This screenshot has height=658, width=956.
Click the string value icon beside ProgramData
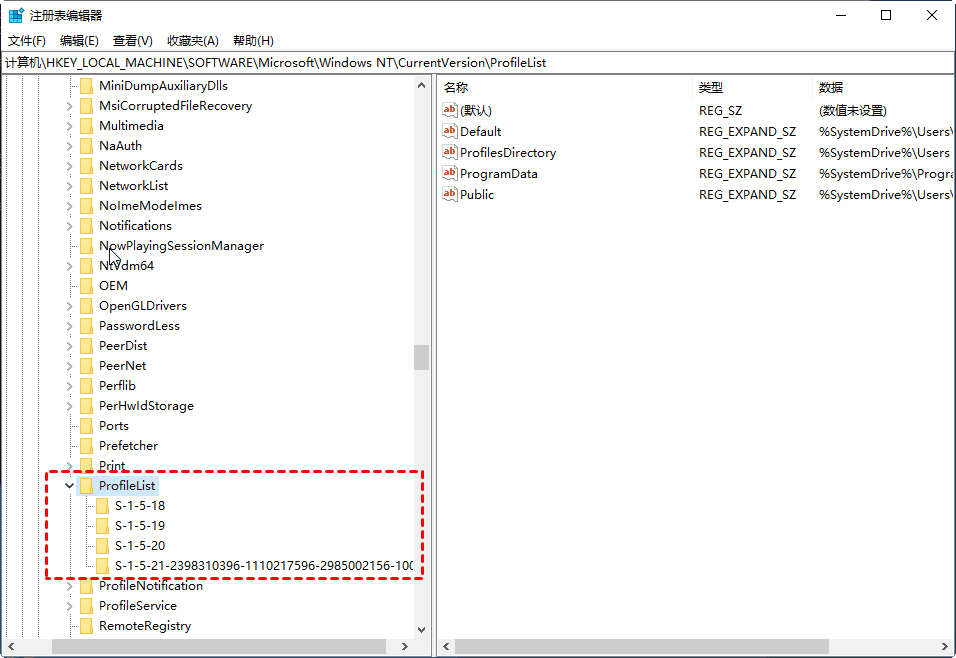pyautogui.click(x=450, y=173)
